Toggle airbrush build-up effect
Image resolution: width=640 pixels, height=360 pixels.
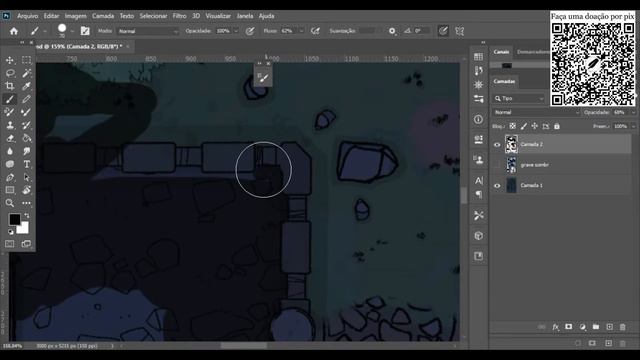[x=315, y=31]
